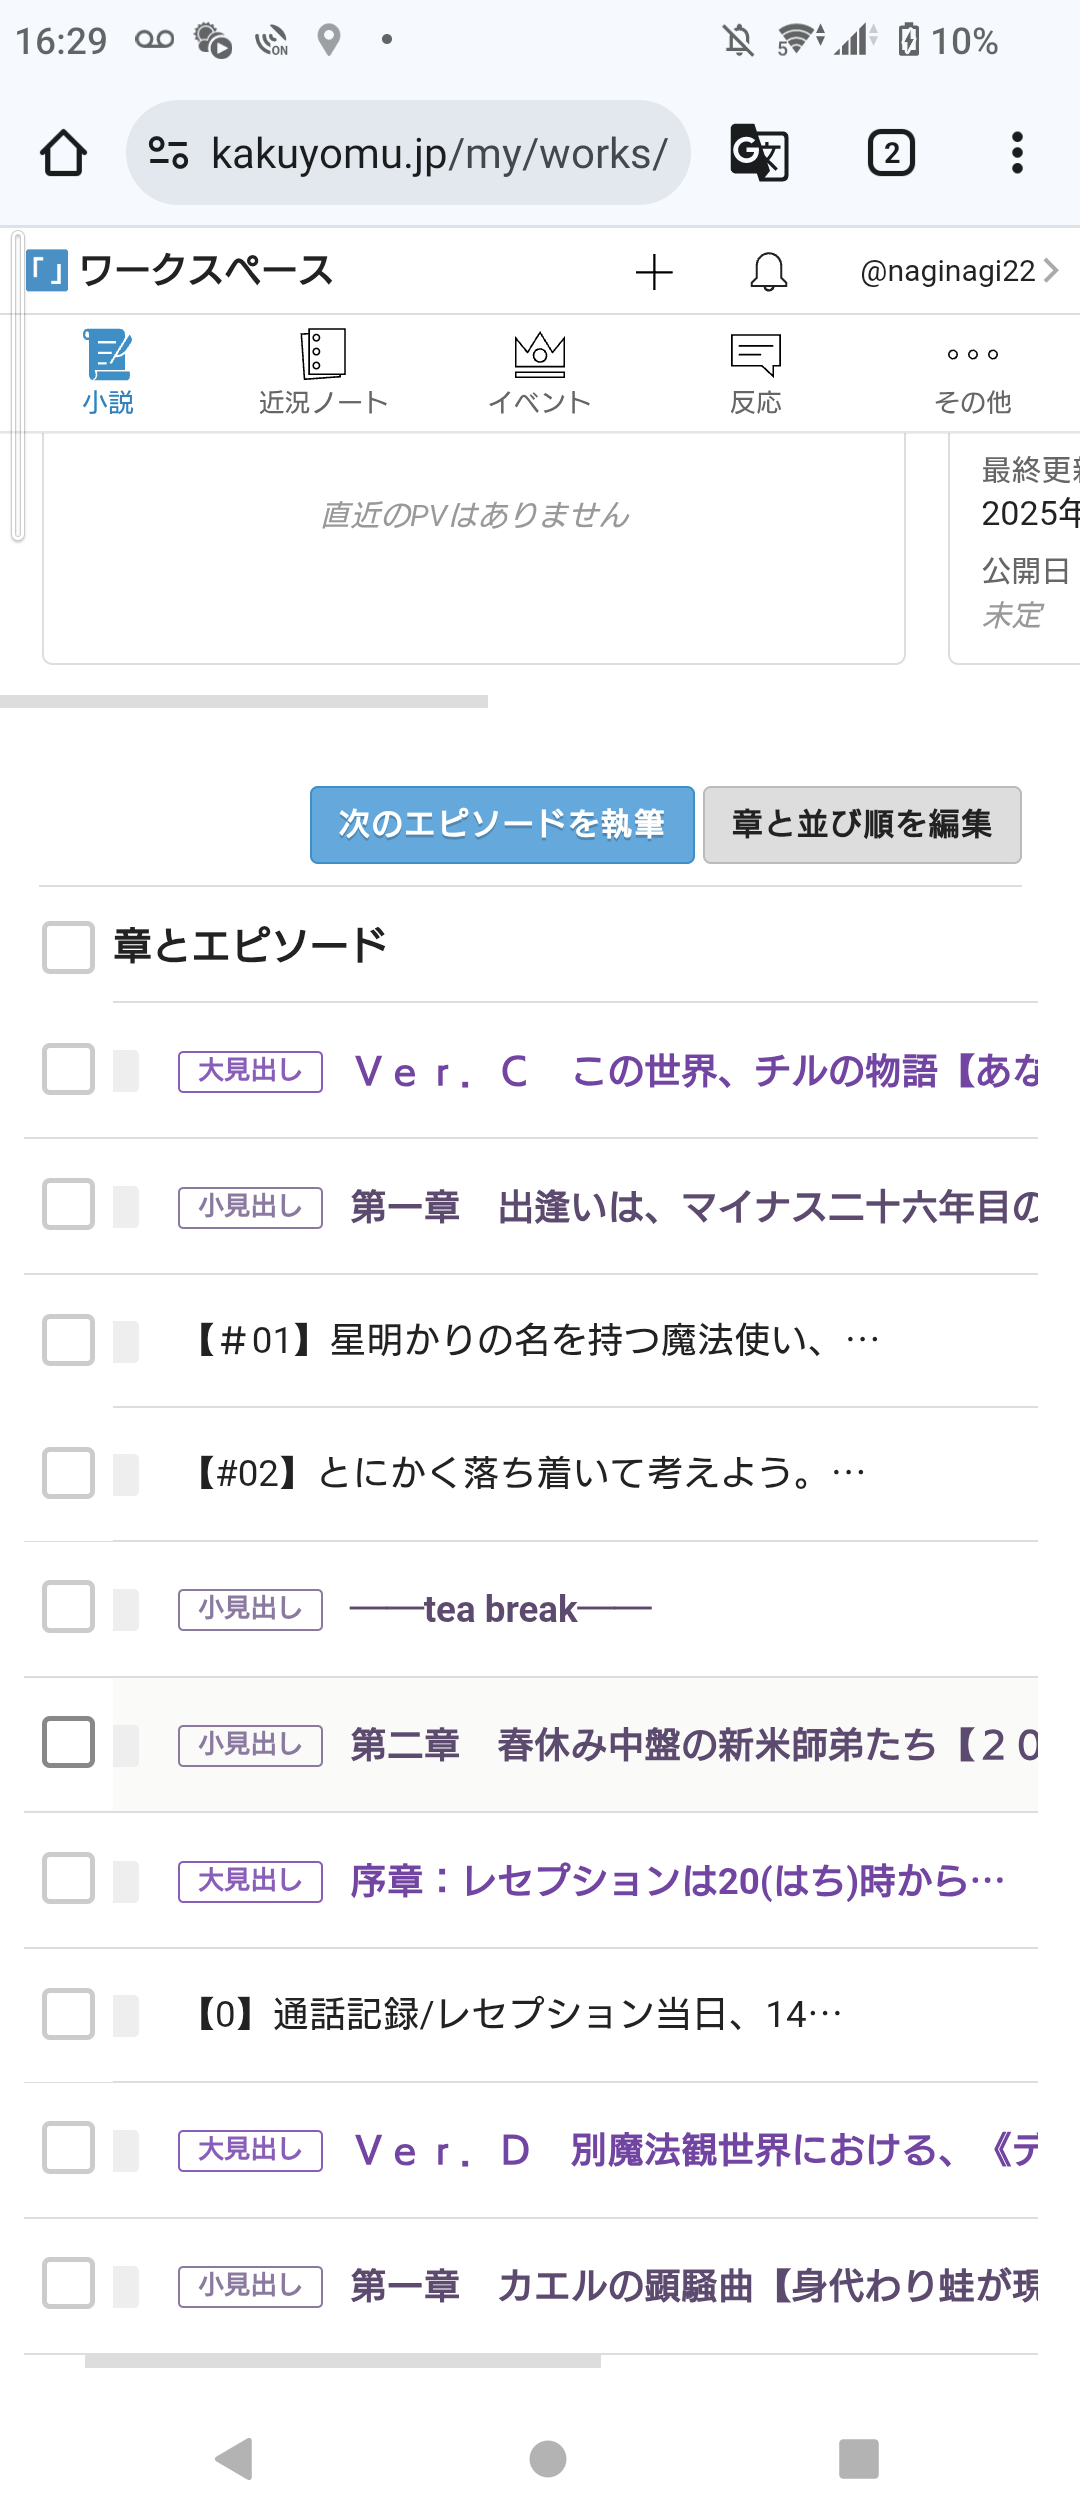Expand the @naginagi22 account chevron
This screenshot has height=2520, width=1080.
(x=1051, y=270)
